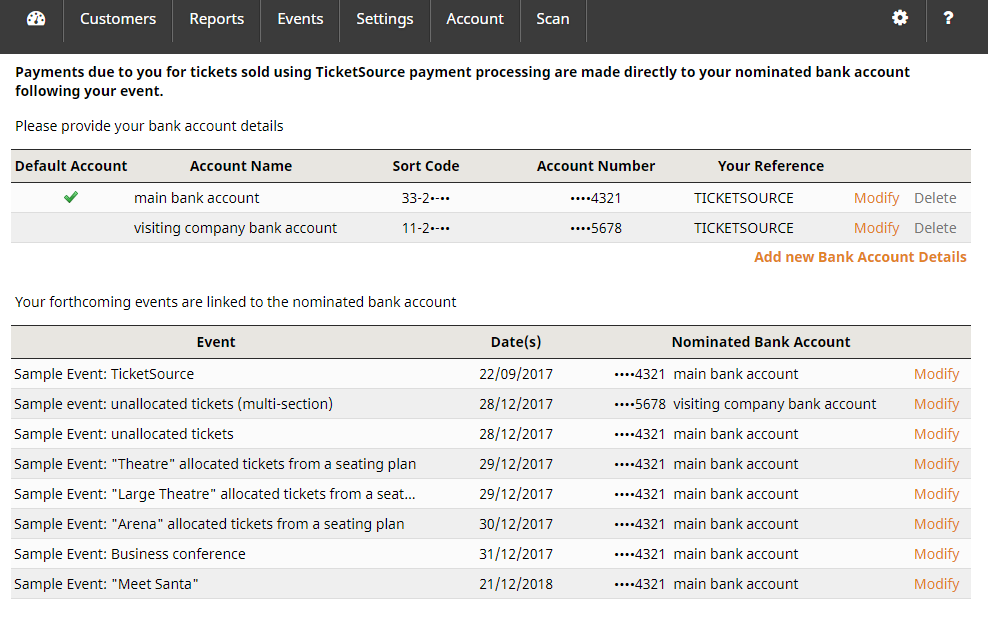Click Add new Bank Account Details
Viewport: 988px width, 634px height.
(860, 257)
